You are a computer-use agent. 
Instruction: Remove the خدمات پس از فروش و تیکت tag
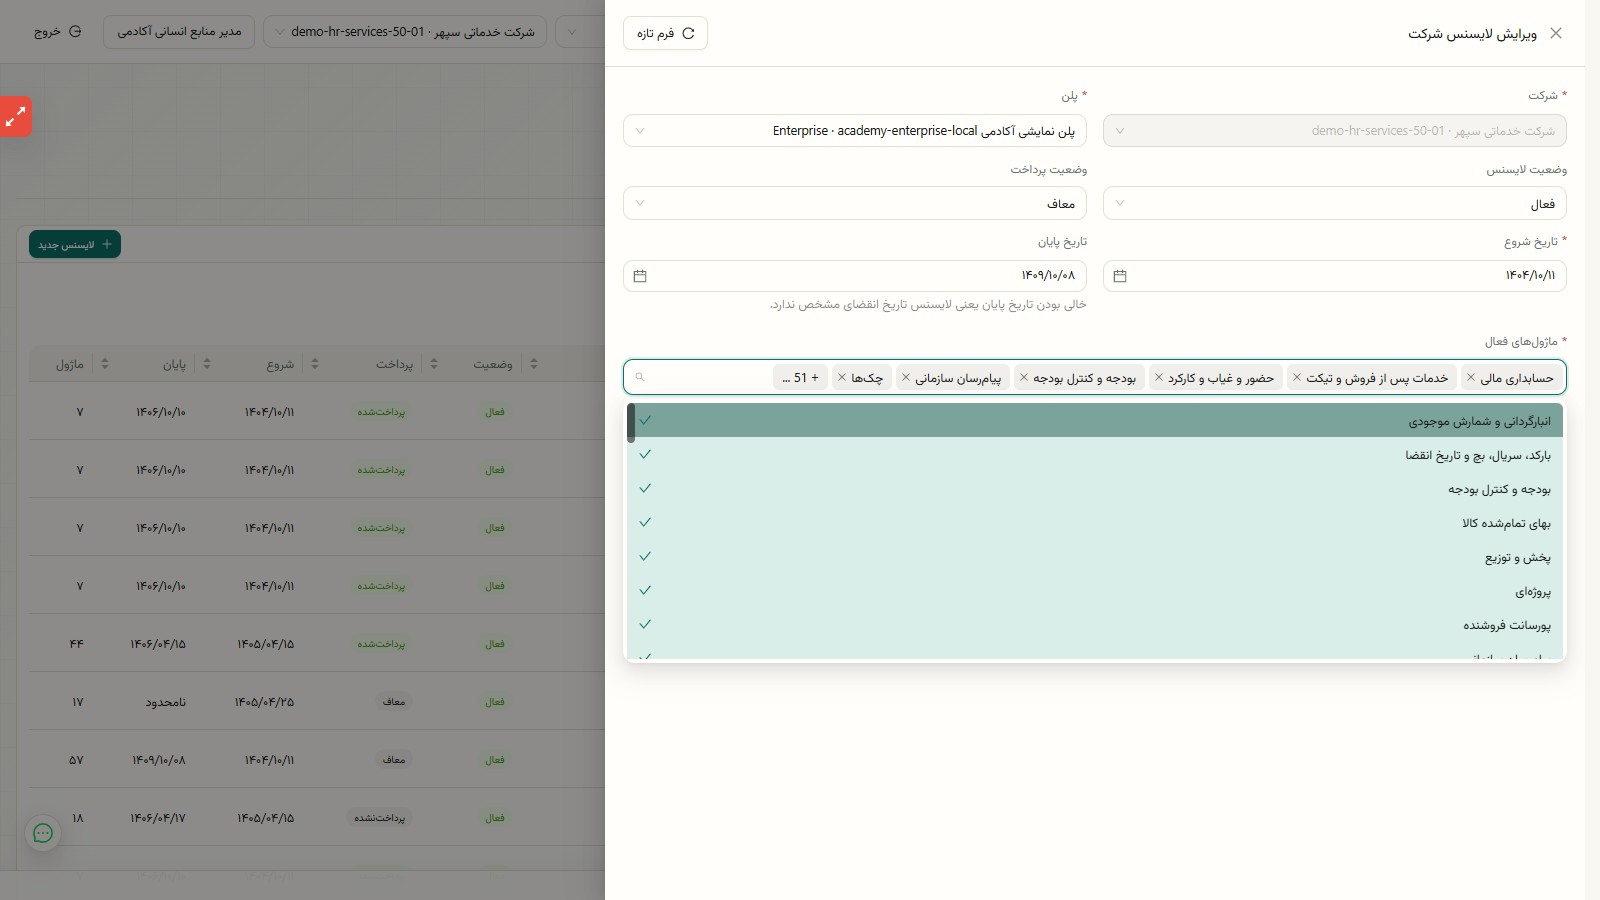click(1297, 377)
